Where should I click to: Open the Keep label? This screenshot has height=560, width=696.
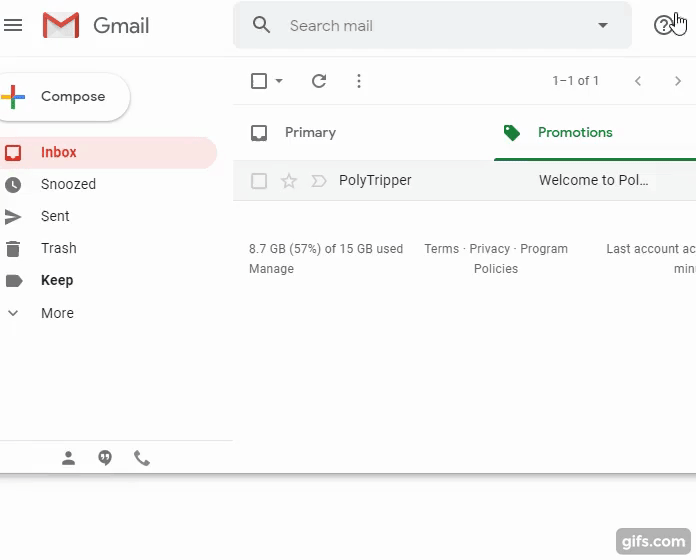point(57,280)
